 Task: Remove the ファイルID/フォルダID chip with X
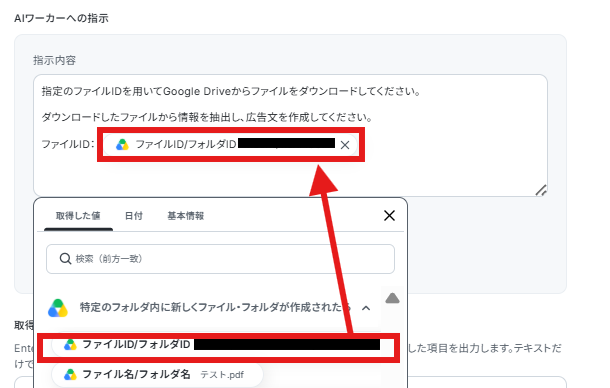[345, 145]
